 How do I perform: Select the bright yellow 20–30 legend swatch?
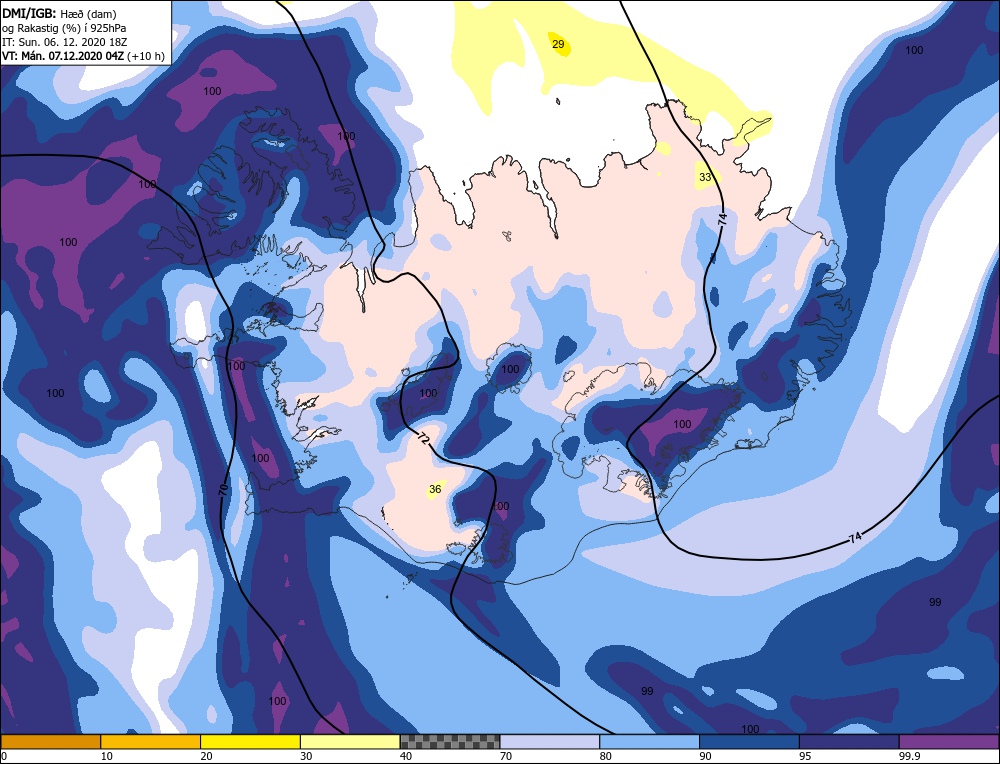pos(250,742)
